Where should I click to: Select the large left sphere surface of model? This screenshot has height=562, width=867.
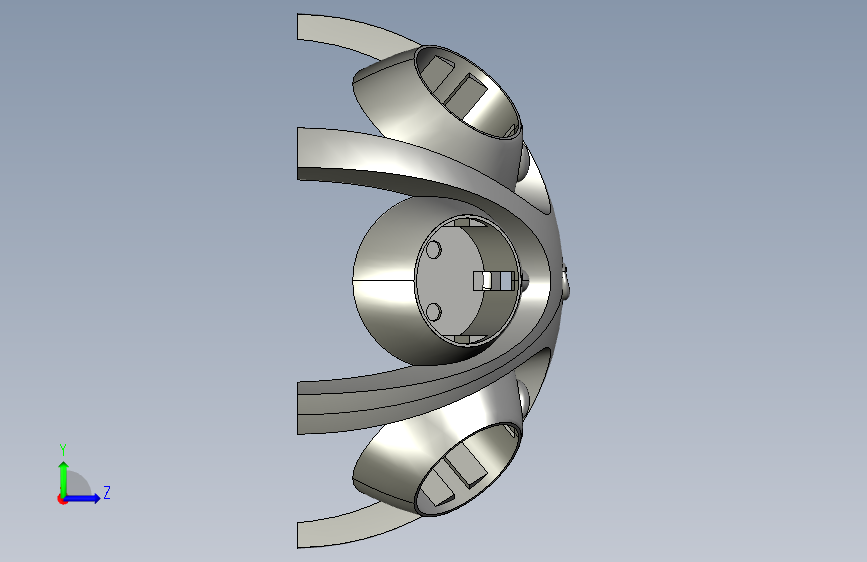coord(384,279)
